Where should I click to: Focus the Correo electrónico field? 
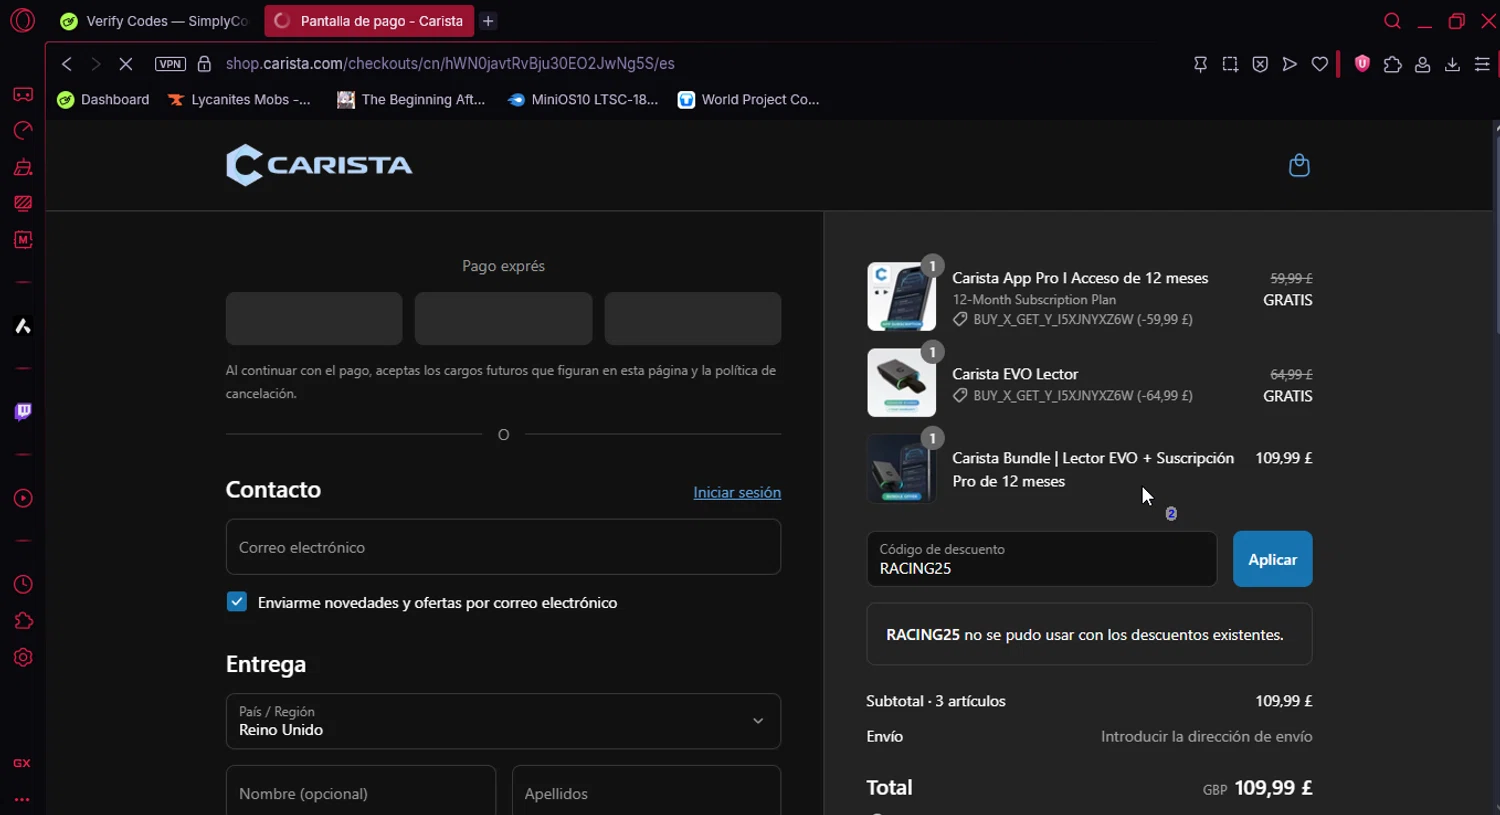(x=503, y=547)
